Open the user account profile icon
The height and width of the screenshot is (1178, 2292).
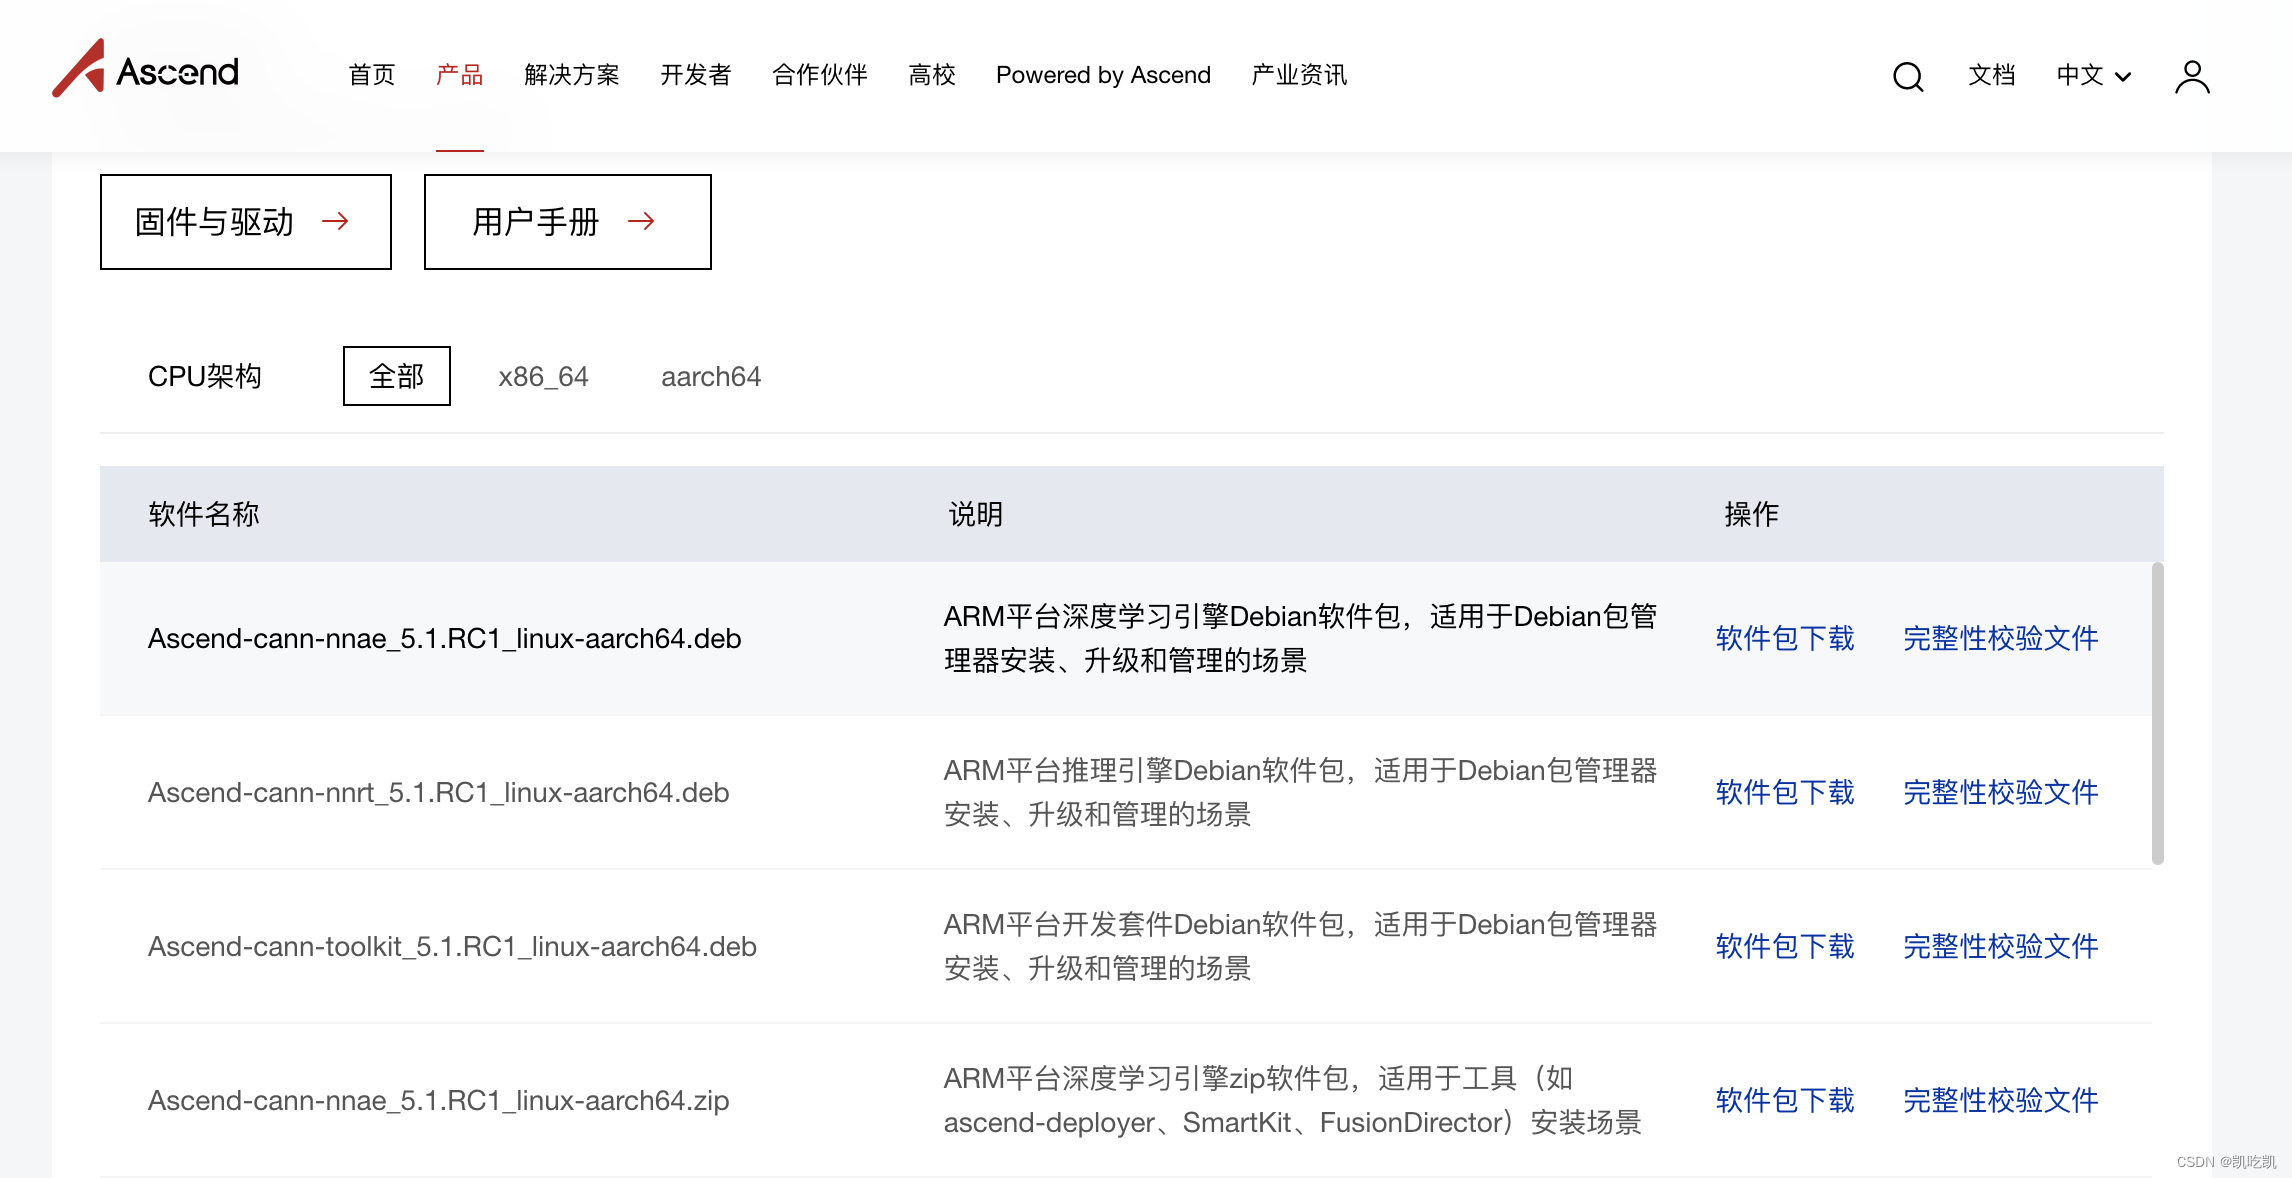[x=2192, y=76]
